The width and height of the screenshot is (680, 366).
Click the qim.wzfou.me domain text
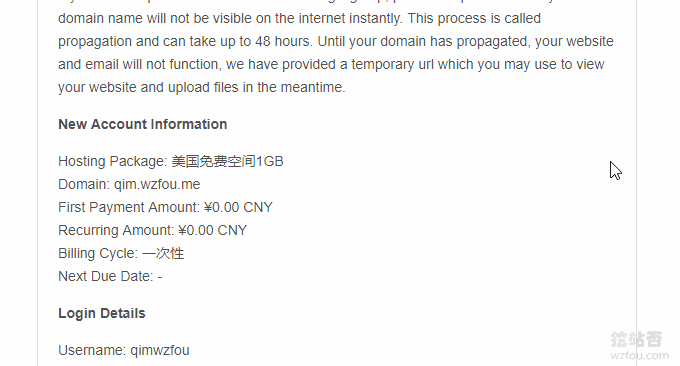point(157,184)
